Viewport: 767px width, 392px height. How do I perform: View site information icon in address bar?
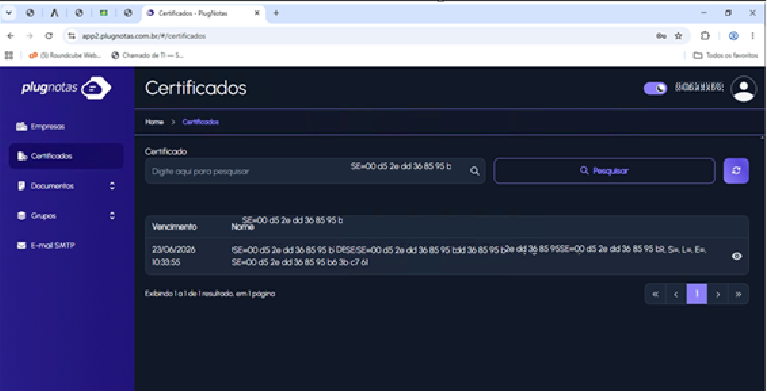(72, 36)
